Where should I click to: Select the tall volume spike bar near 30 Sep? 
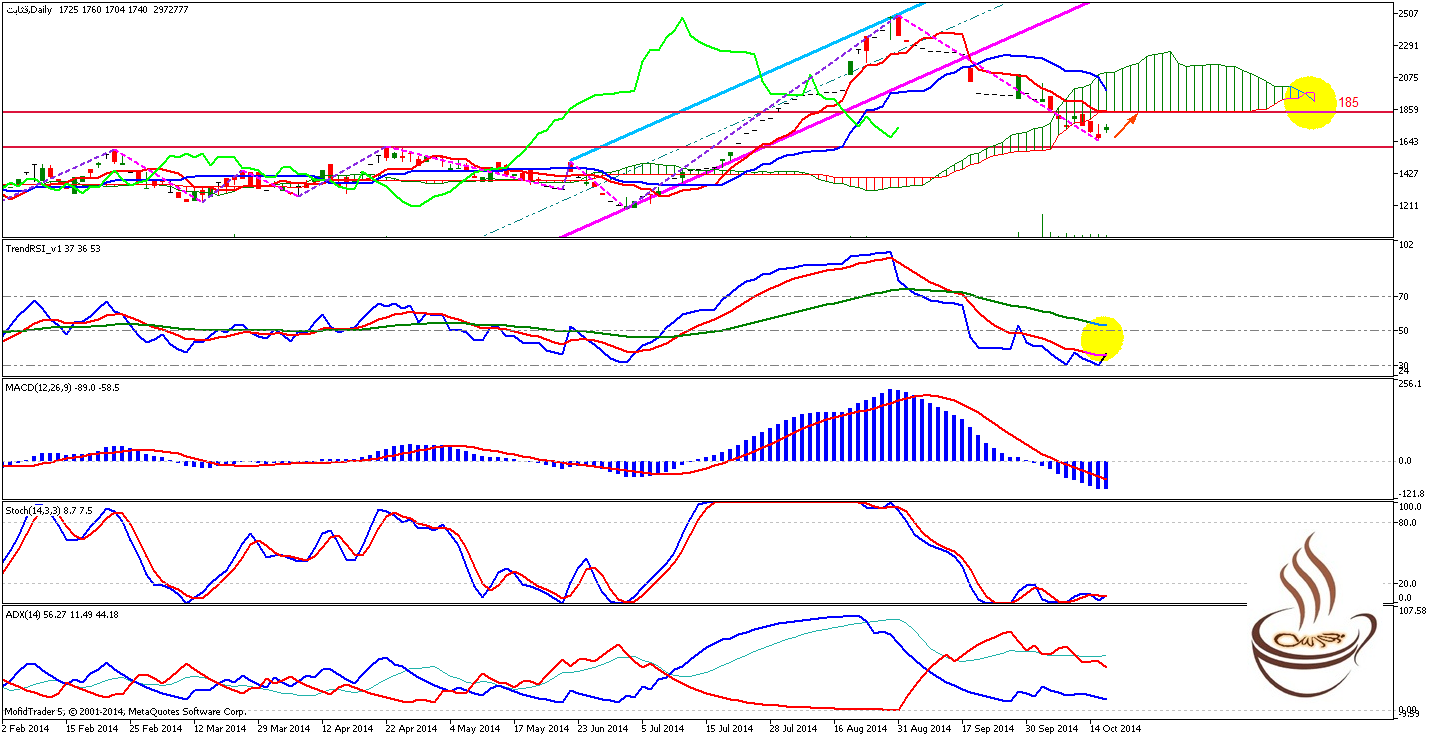click(1042, 225)
